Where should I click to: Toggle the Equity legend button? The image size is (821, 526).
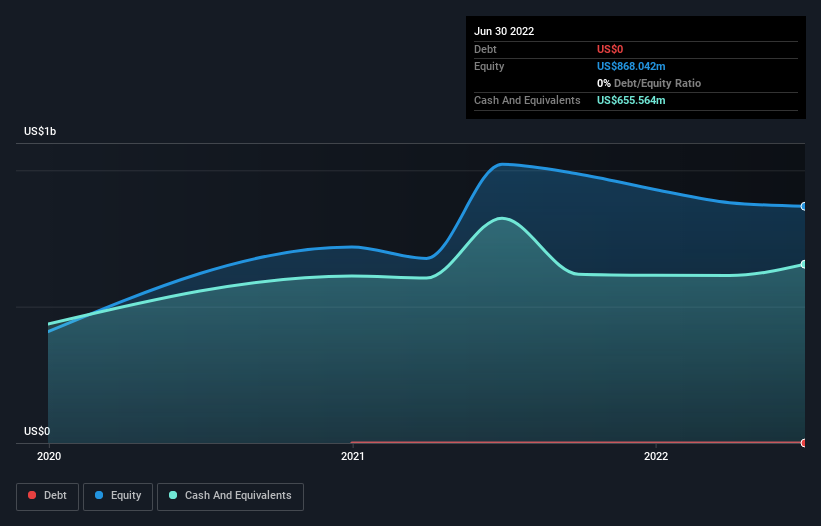click(118, 496)
